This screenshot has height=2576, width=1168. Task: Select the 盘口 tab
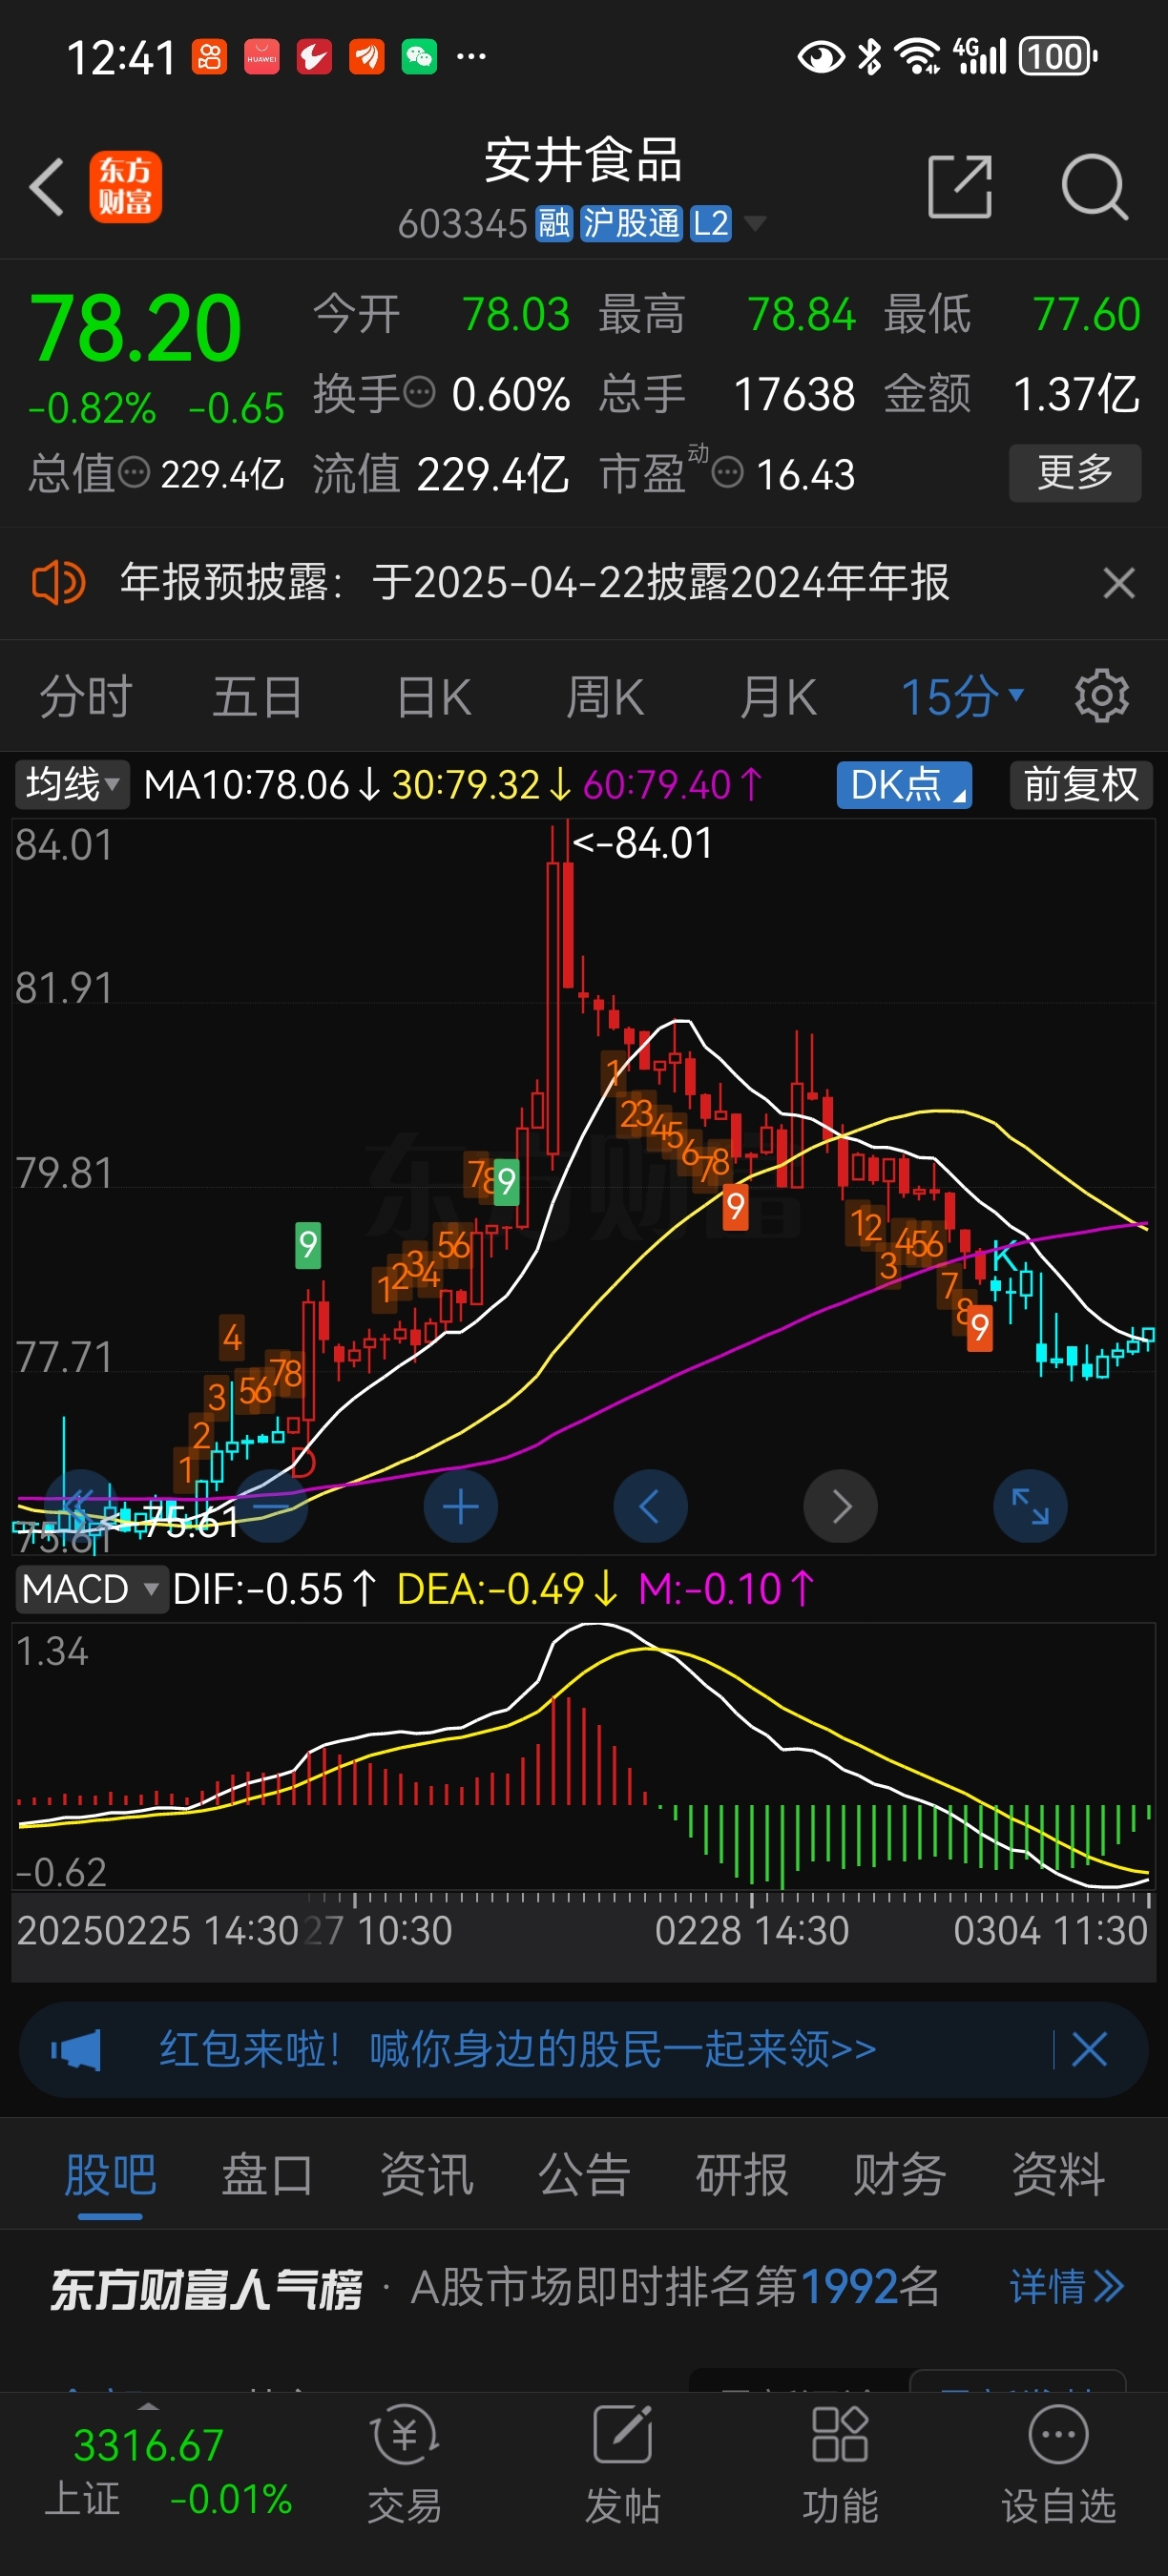(267, 2176)
